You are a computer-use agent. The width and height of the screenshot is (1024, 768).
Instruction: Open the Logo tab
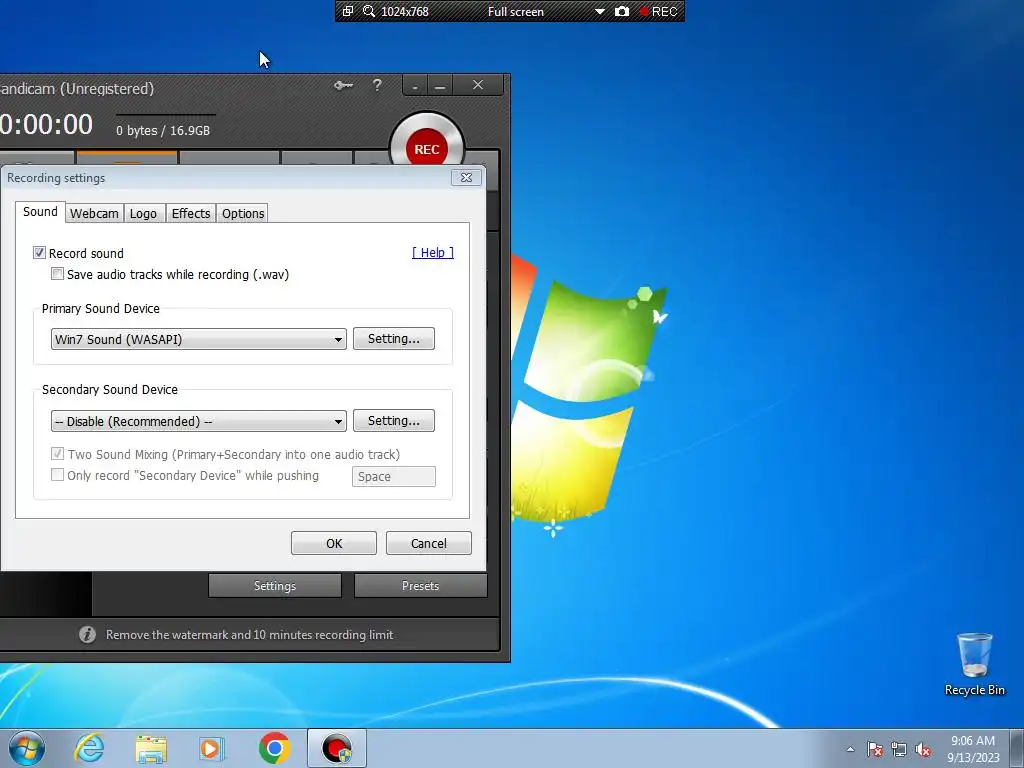pos(143,214)
